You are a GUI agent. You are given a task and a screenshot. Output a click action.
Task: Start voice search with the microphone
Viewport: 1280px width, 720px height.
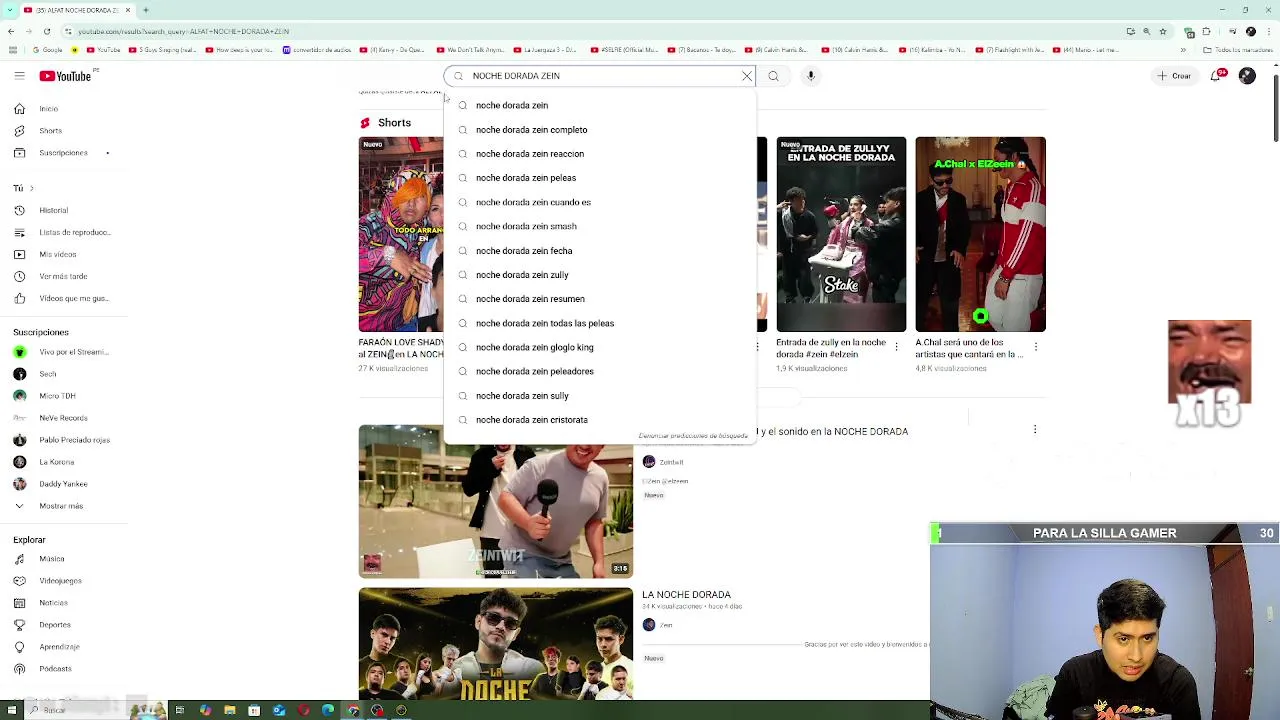(811, 76)
